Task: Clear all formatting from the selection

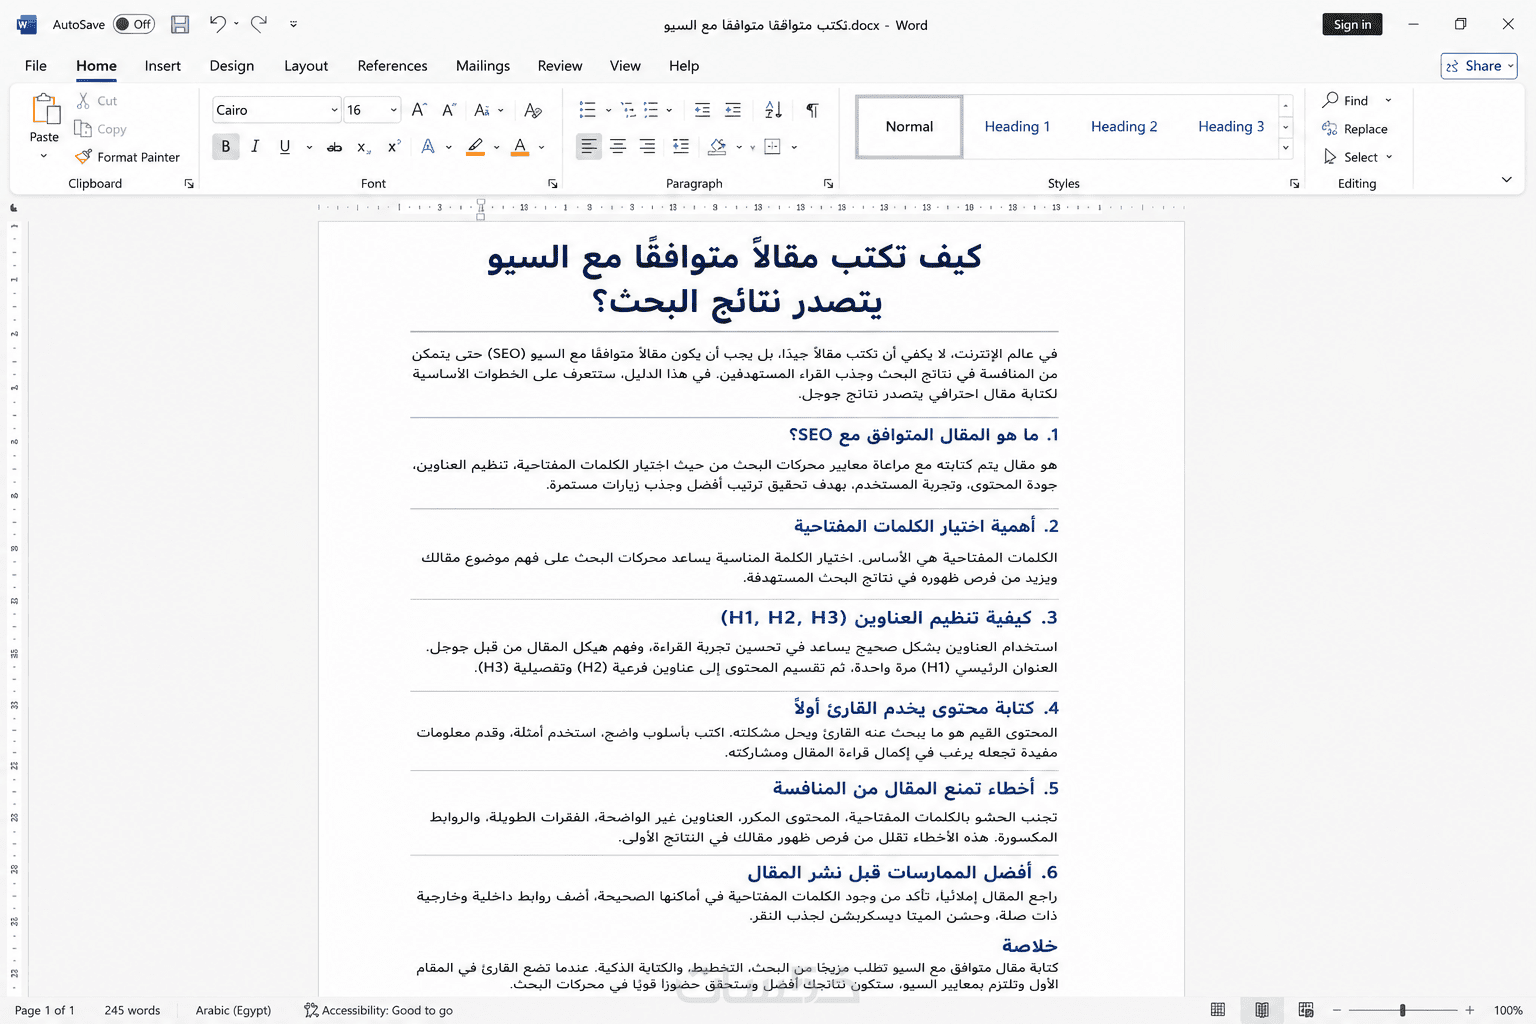Action: 533,110
